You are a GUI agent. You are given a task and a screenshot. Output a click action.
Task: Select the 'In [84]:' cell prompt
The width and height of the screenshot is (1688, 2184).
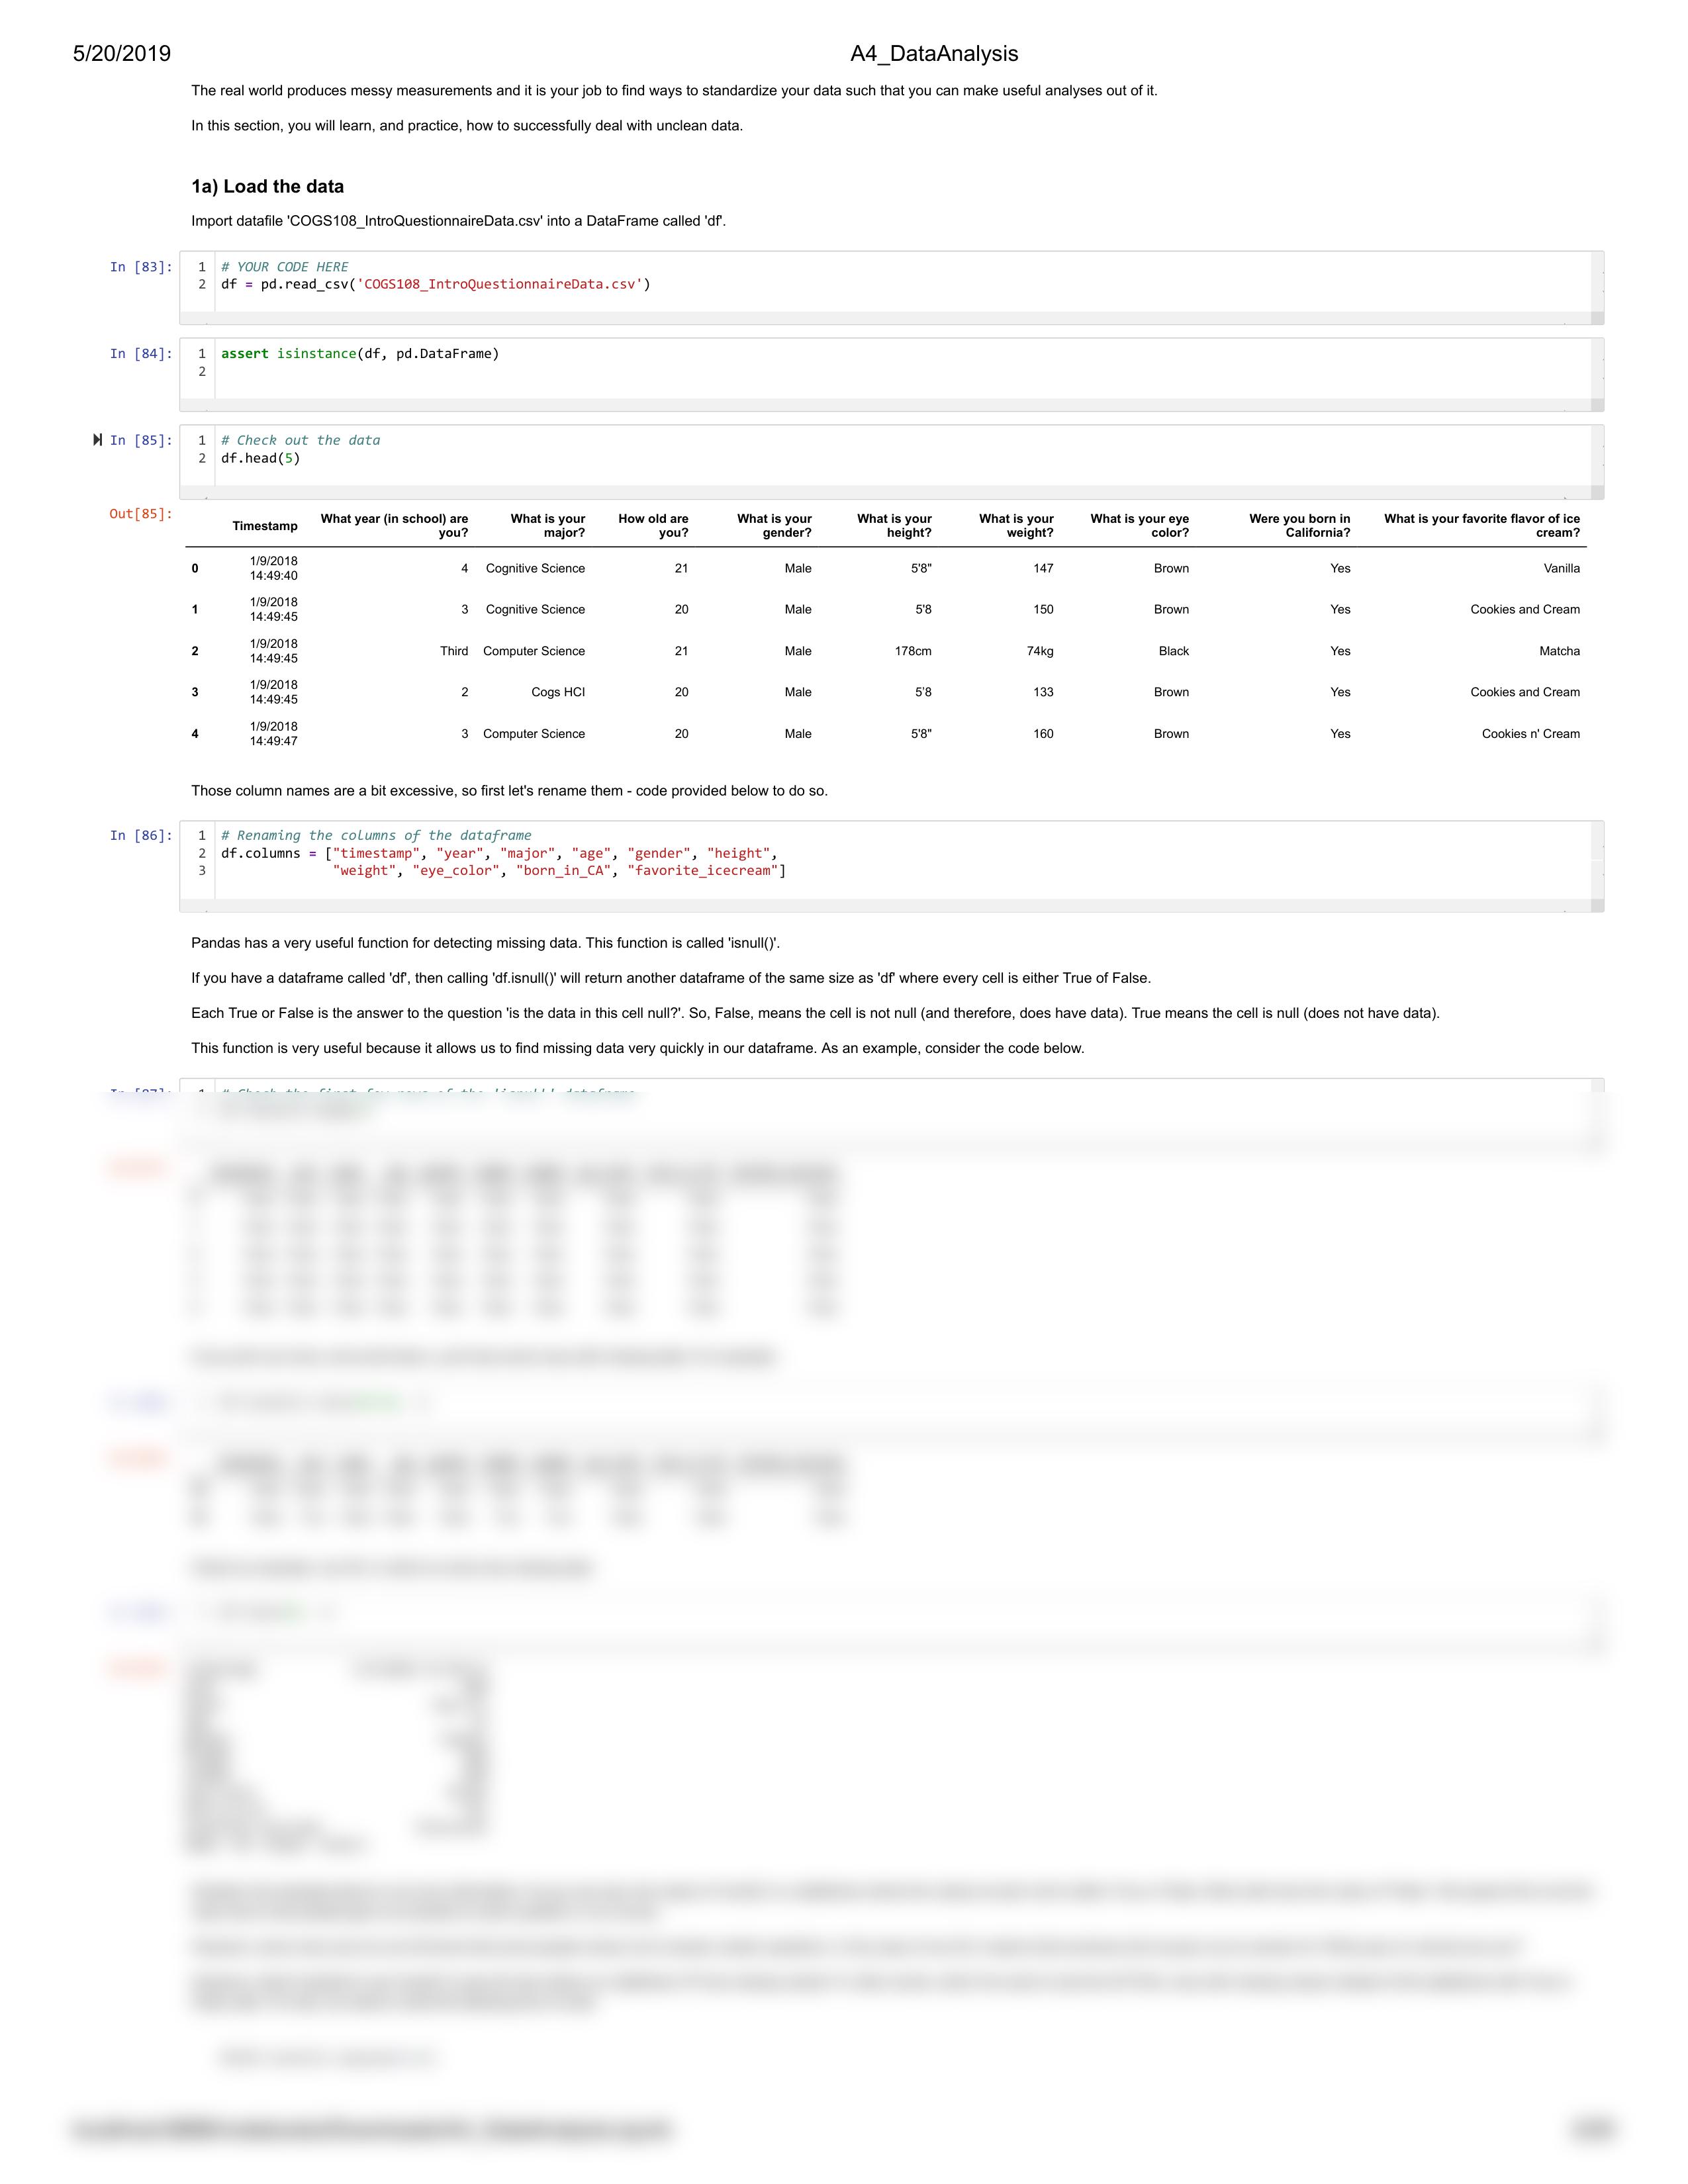(x=141, y=354)
